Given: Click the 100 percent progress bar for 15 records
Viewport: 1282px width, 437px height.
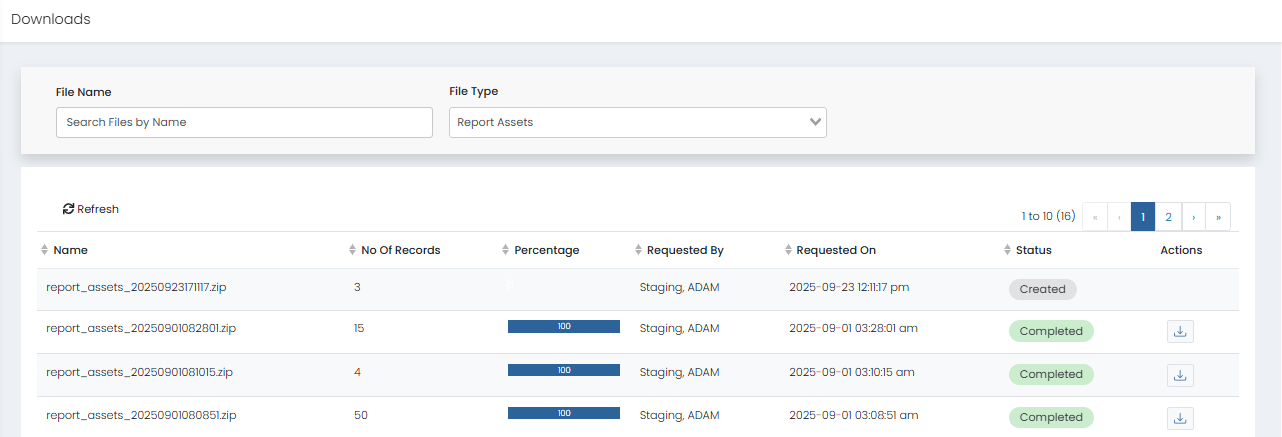Looking at the screenshot, I should click(564, 327).
